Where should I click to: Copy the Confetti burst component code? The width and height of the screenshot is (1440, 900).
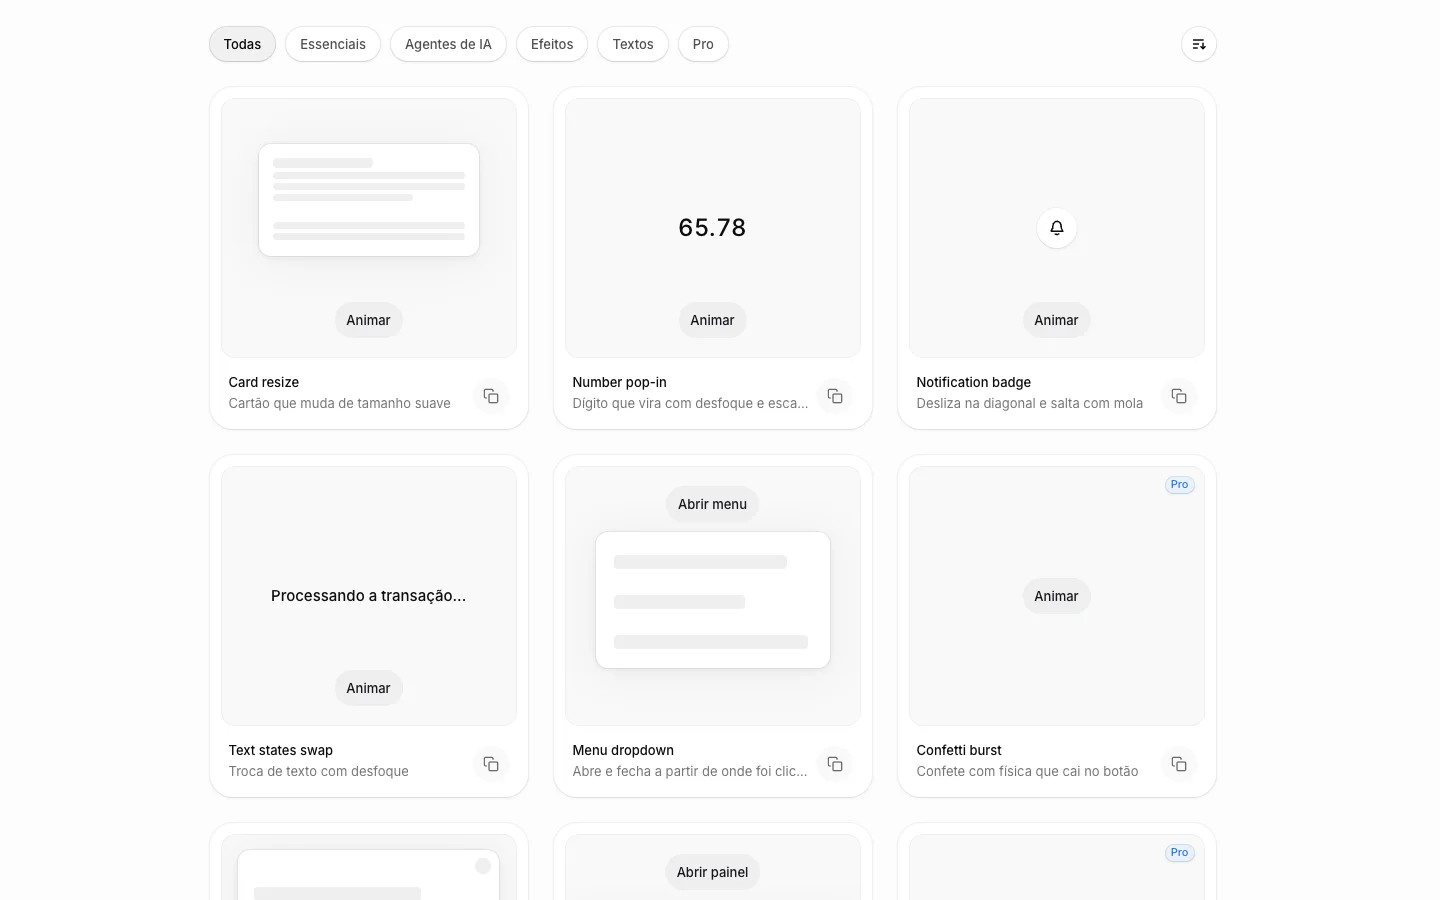[x=1179, y=764]
